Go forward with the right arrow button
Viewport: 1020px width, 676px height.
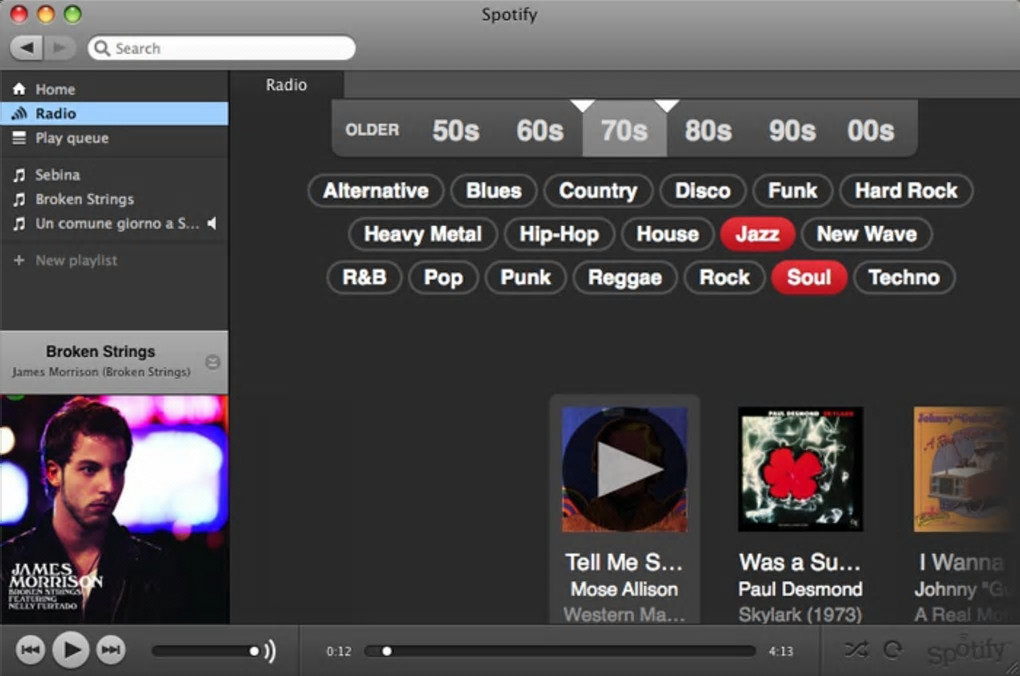(x=60, y=47)
